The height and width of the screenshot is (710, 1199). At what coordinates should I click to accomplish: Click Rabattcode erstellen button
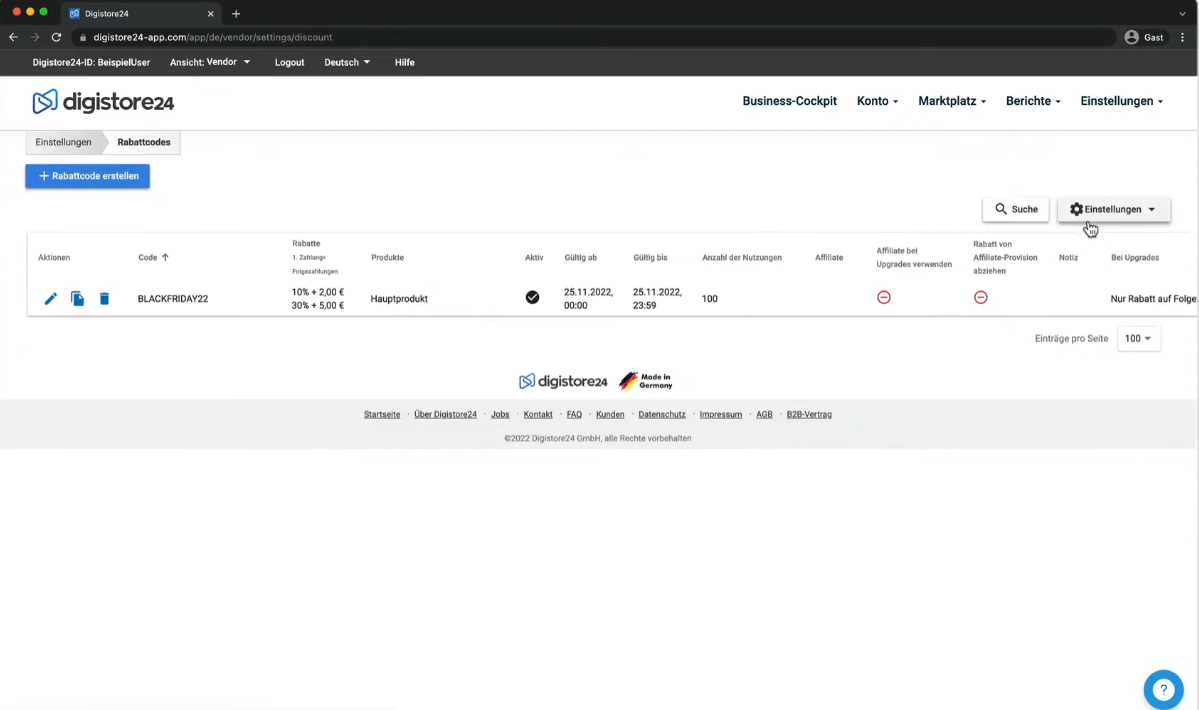click(x=87, y=176)
